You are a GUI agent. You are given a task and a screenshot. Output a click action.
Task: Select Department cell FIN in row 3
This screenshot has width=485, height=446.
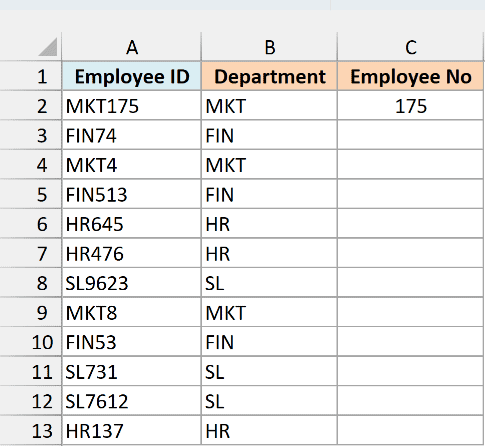(x=269, y=135)
